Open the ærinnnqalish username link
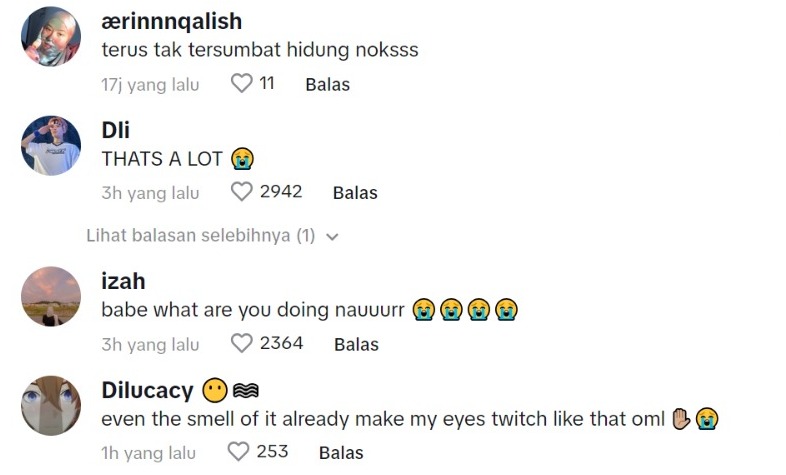 point(172,22)
